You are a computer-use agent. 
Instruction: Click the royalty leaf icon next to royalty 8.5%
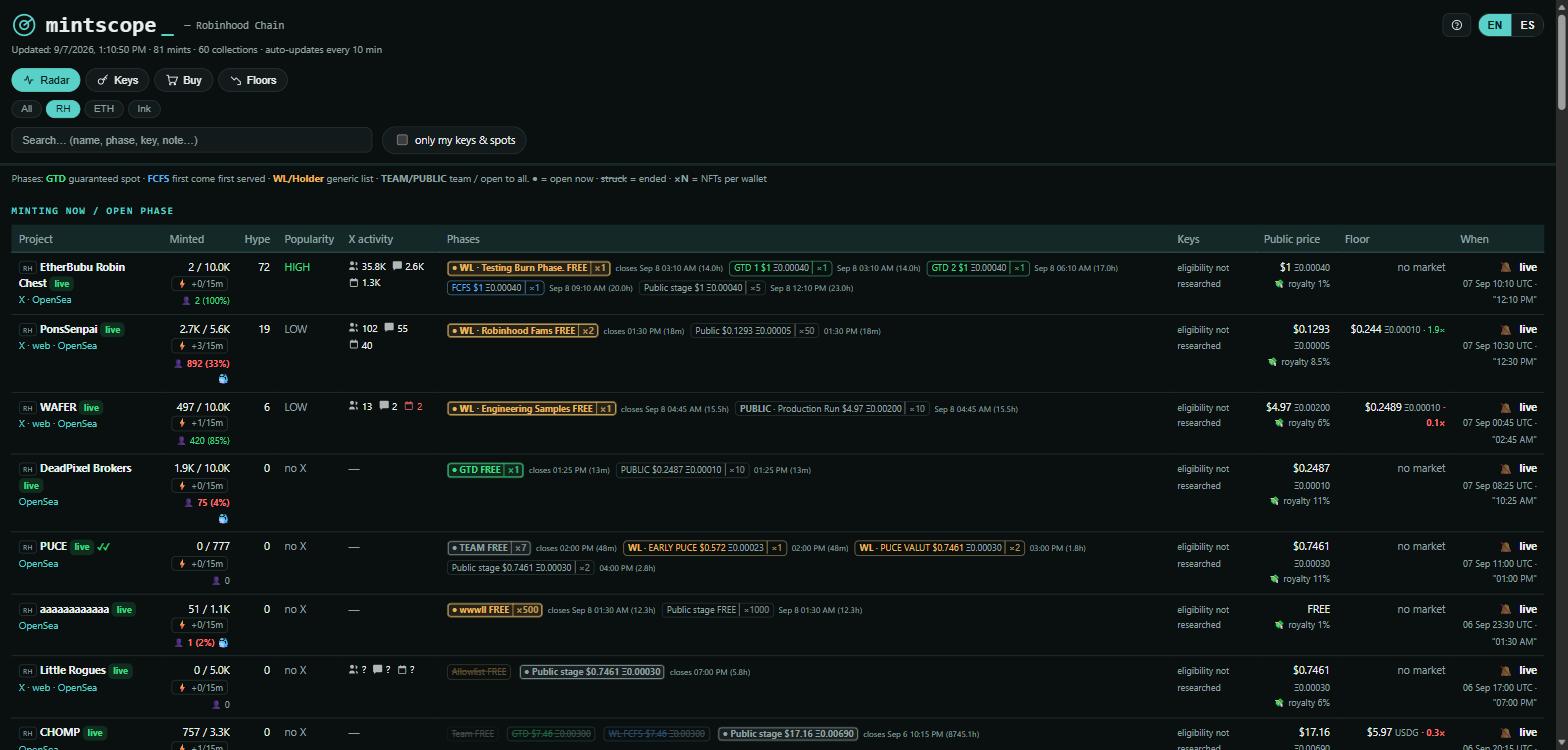point(1273,362)
